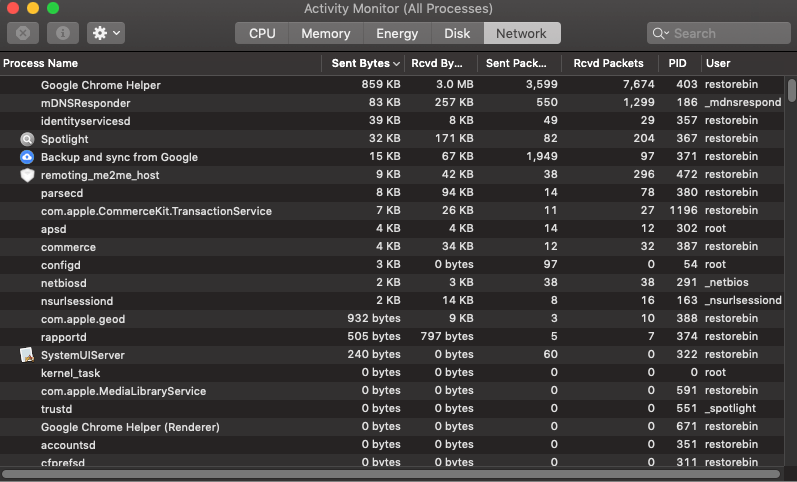The height and width of the screenshot is (482, 797).
Task: Click the Backup and sync cloud icon
Action: [x=27, y=157]
